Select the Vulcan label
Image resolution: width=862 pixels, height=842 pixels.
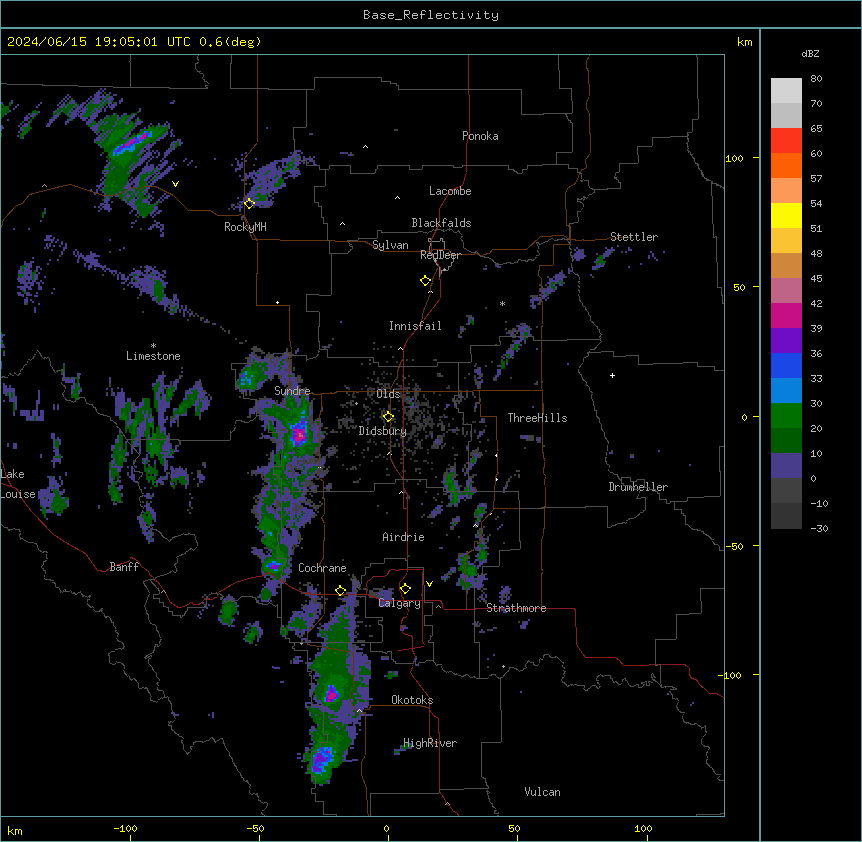point(543,792)
